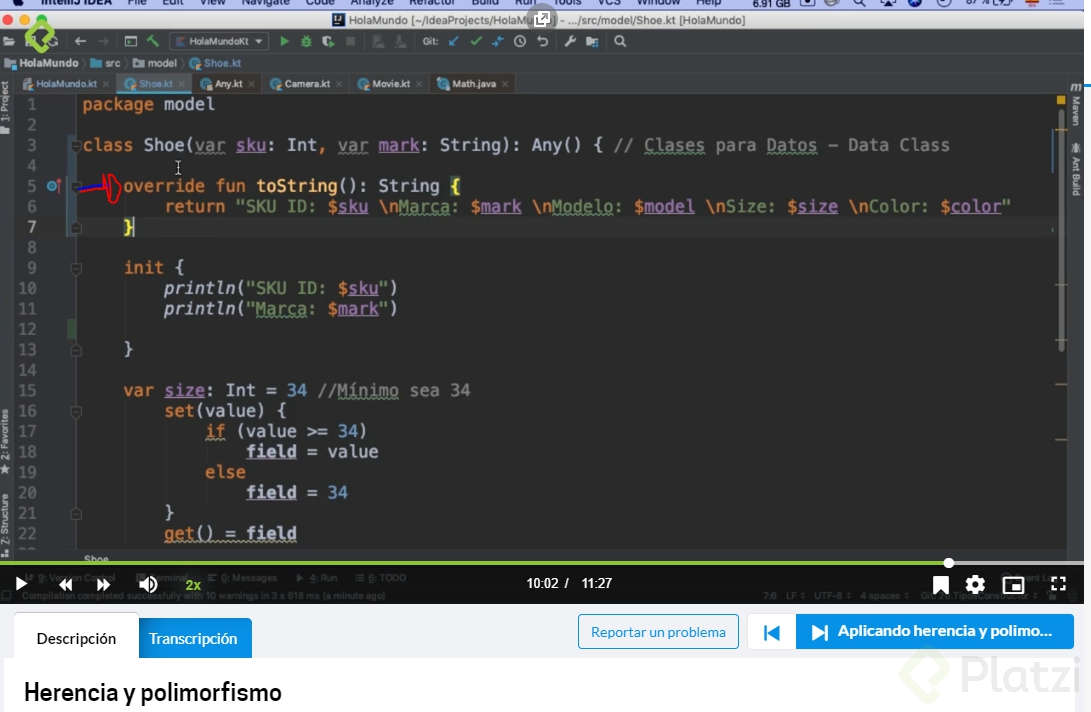
Task: Click the video progress bar handle
Action: pyautogui.click(x=948, y=562)
